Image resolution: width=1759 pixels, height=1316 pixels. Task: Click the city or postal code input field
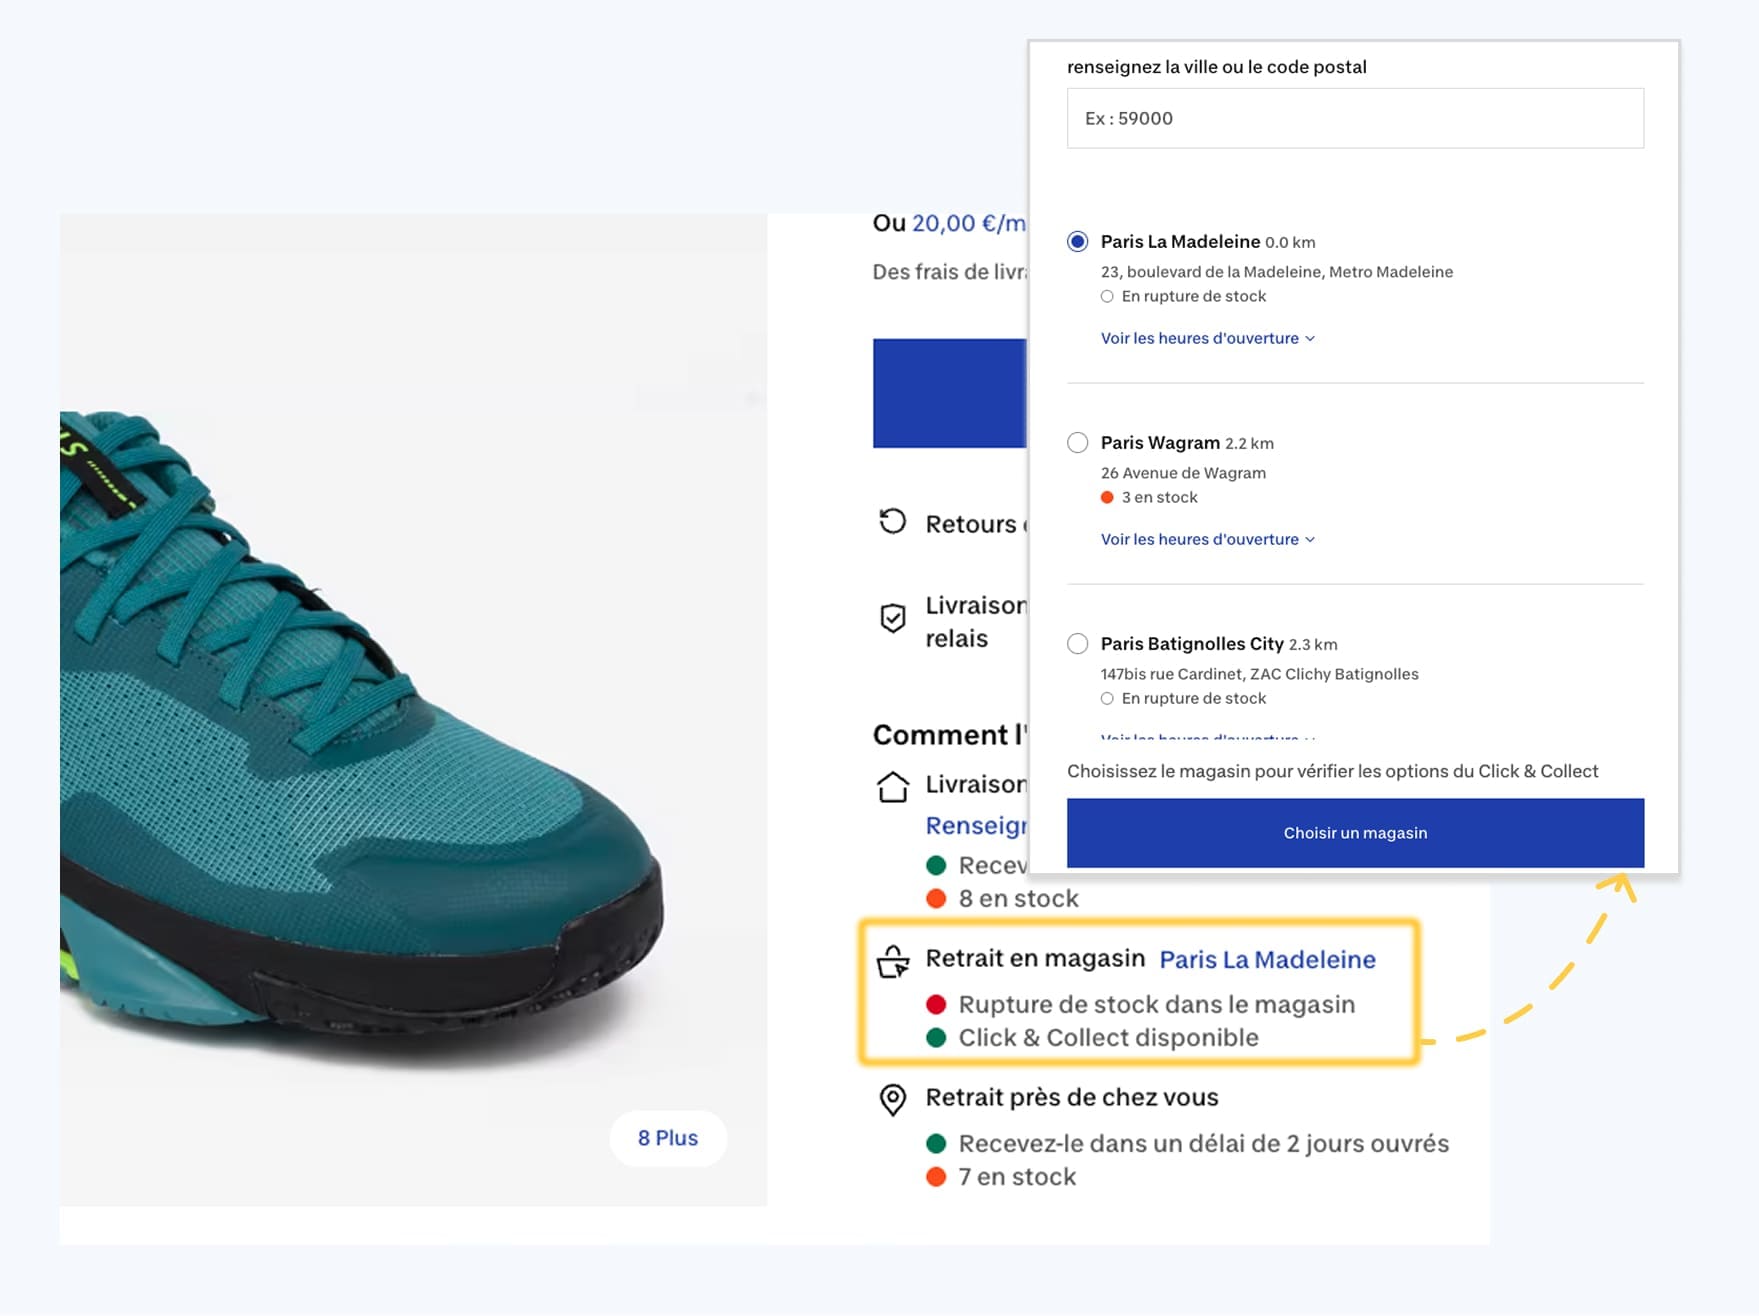(x=1354, y=117)
